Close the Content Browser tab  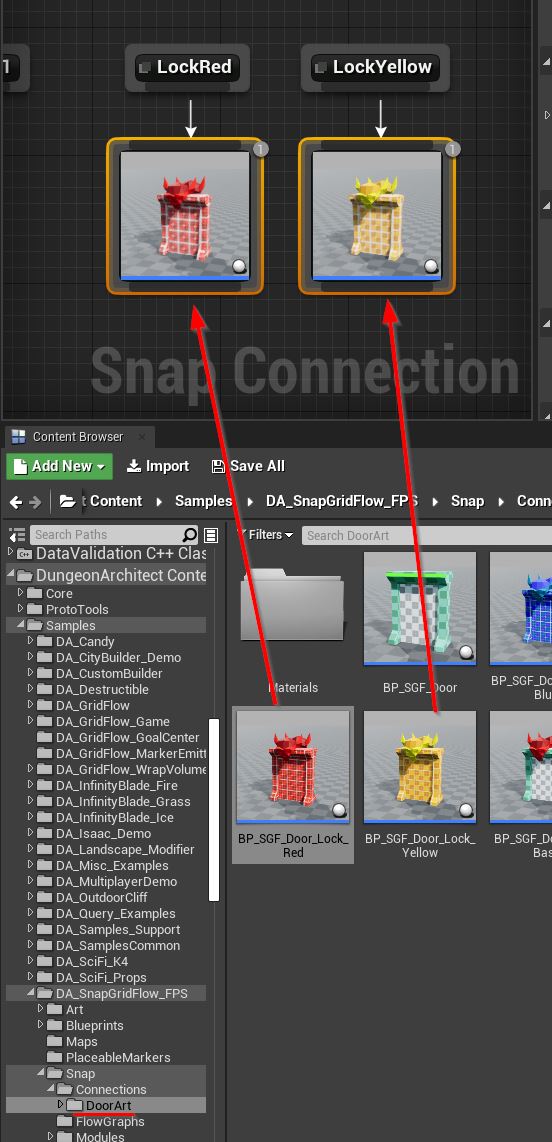[x=142, y=437]
